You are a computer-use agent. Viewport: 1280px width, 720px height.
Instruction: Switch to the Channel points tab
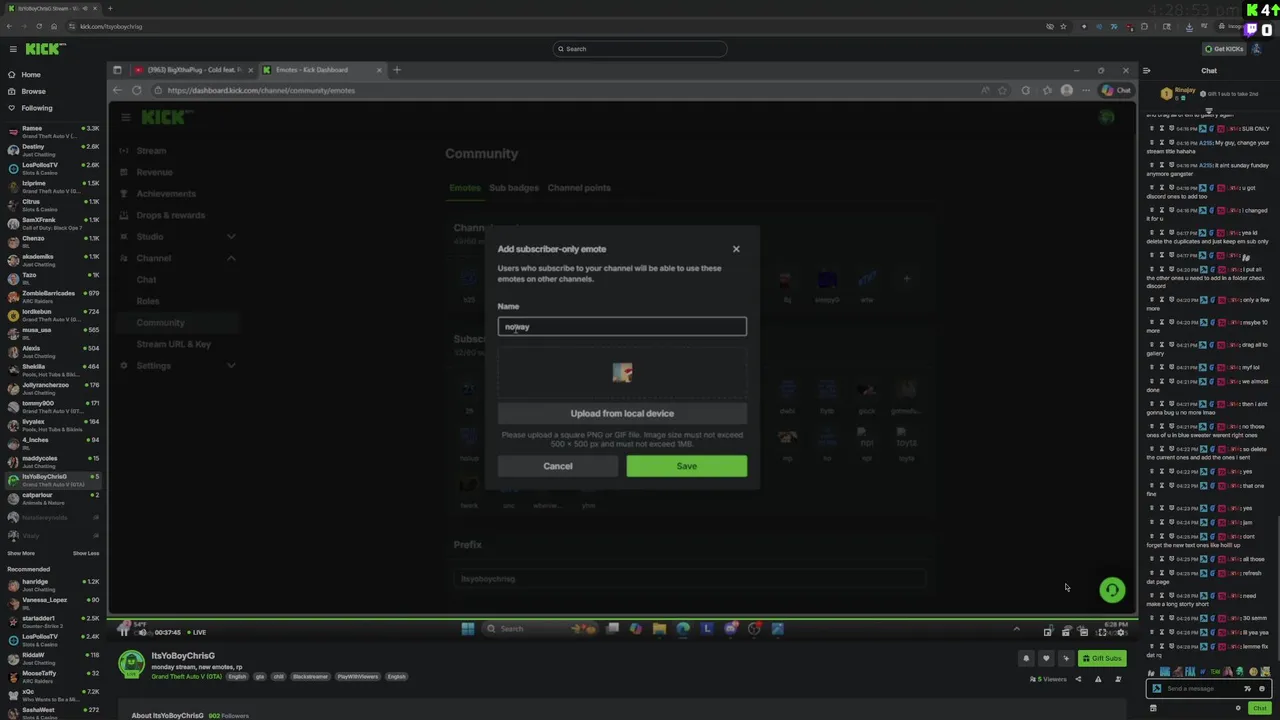(579, 188)
